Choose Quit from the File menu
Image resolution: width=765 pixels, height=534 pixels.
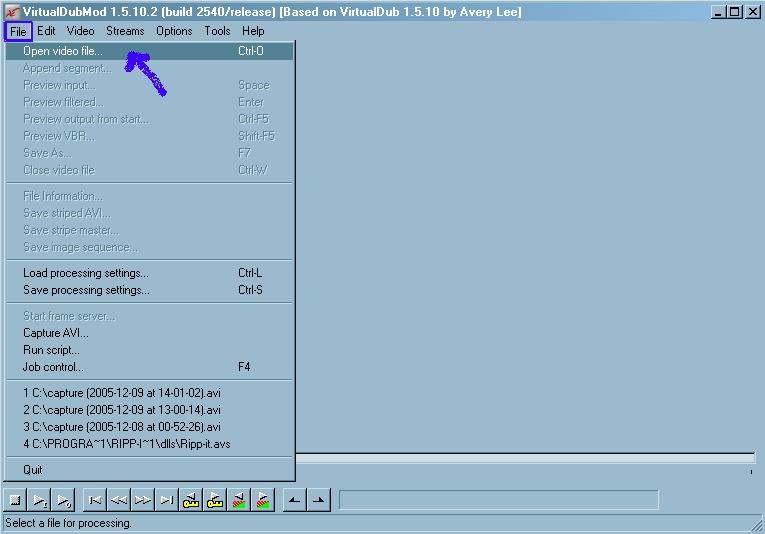coord(149,470)
